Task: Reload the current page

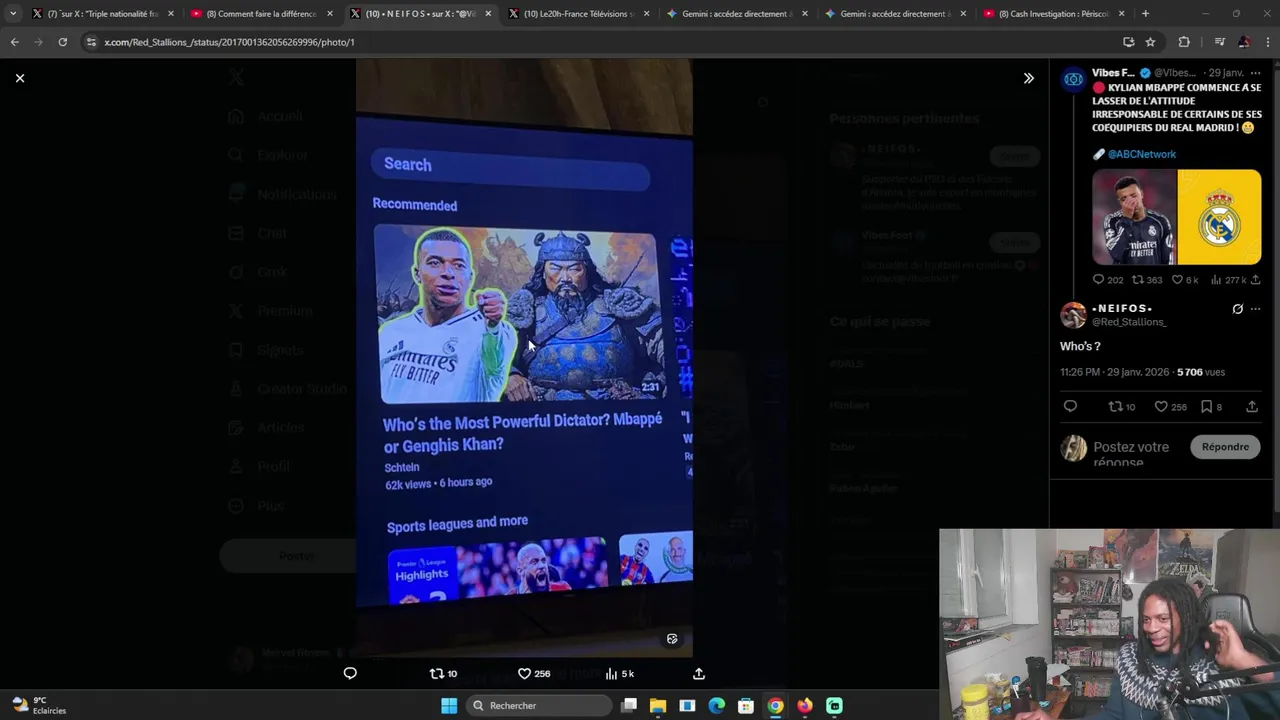Action: click(x=62, y=42)
